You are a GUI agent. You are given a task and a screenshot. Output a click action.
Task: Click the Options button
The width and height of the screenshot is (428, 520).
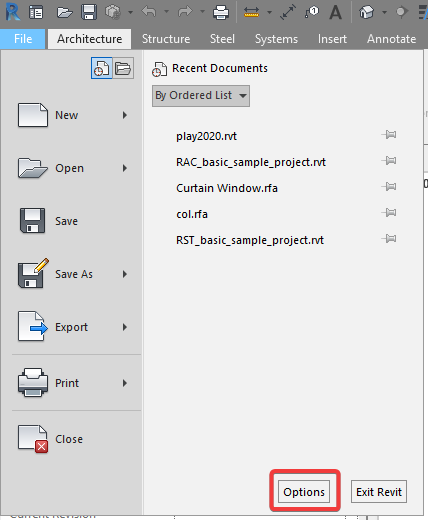(304, 492)
